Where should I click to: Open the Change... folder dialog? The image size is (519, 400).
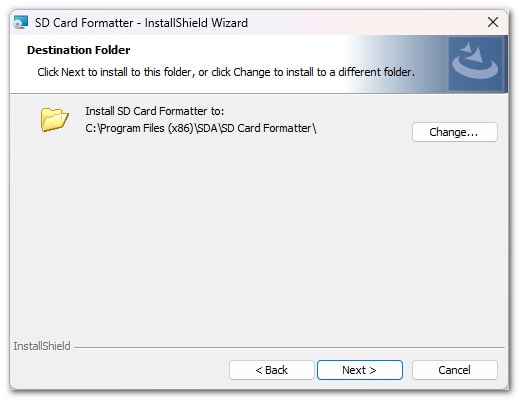click(x=455, y=132)
